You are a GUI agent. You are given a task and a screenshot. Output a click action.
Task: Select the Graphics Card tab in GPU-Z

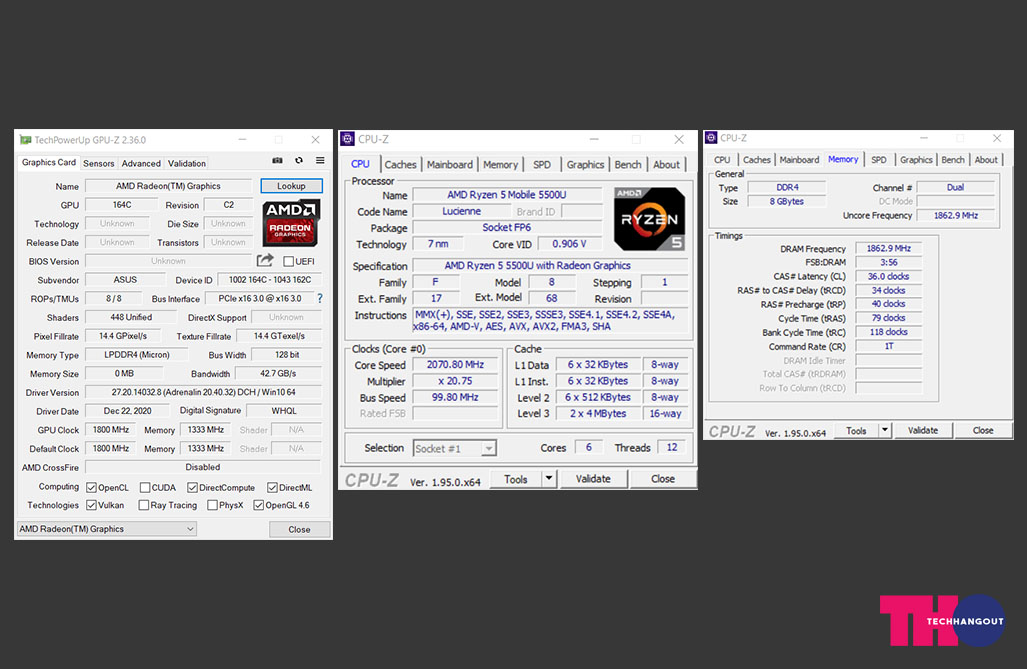[48, 162]
